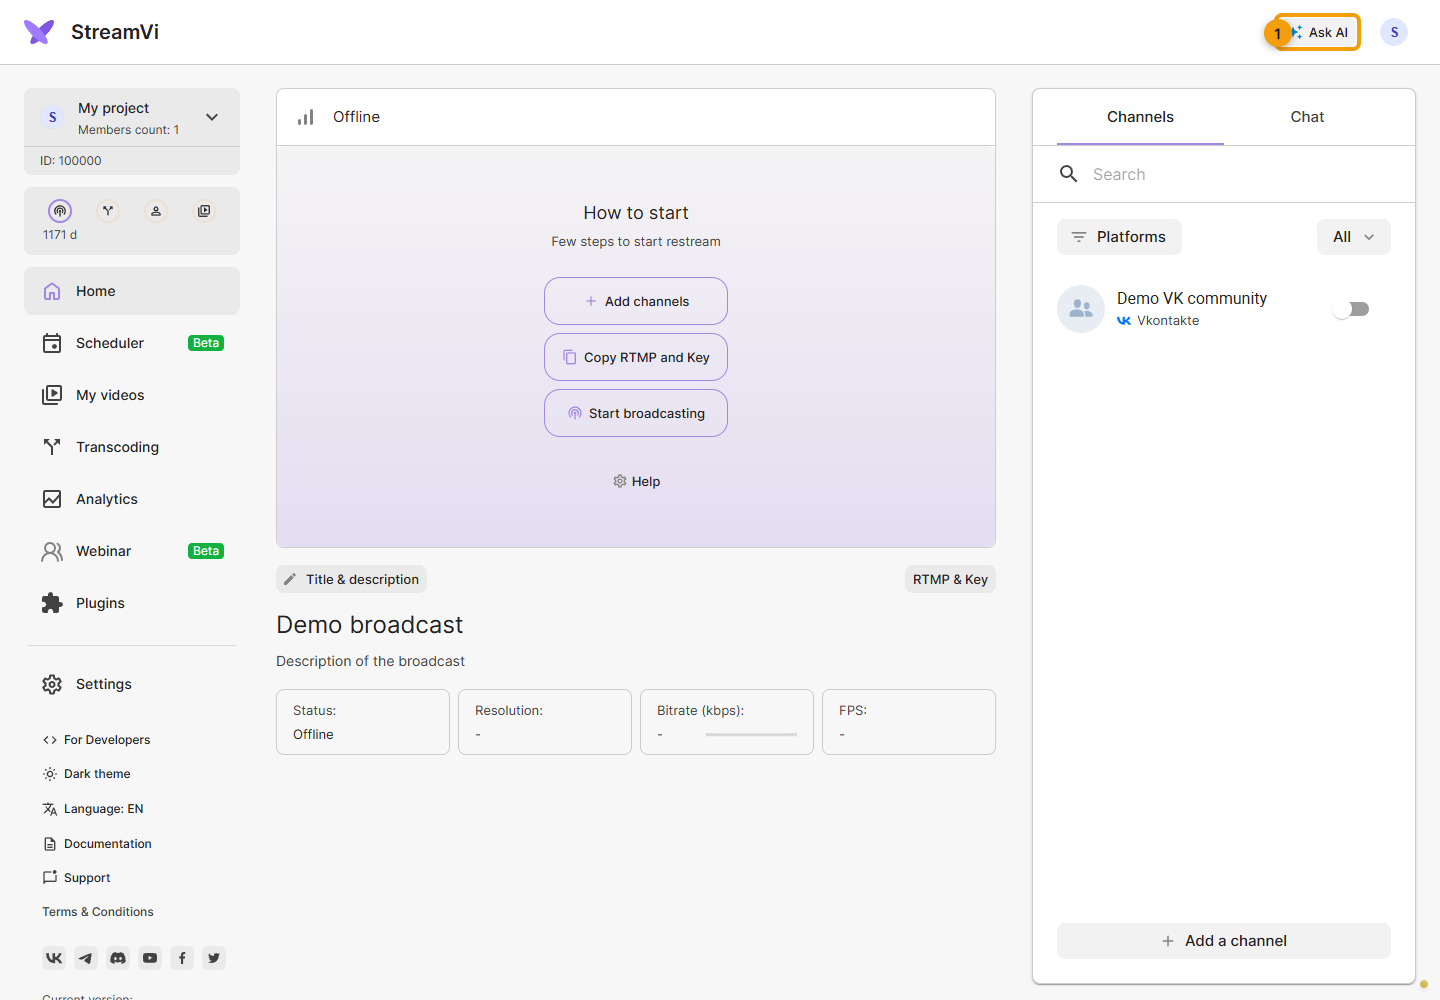Click the Vkontakte platform label
1440x1000 pixels.
(x=1158, y=321)
